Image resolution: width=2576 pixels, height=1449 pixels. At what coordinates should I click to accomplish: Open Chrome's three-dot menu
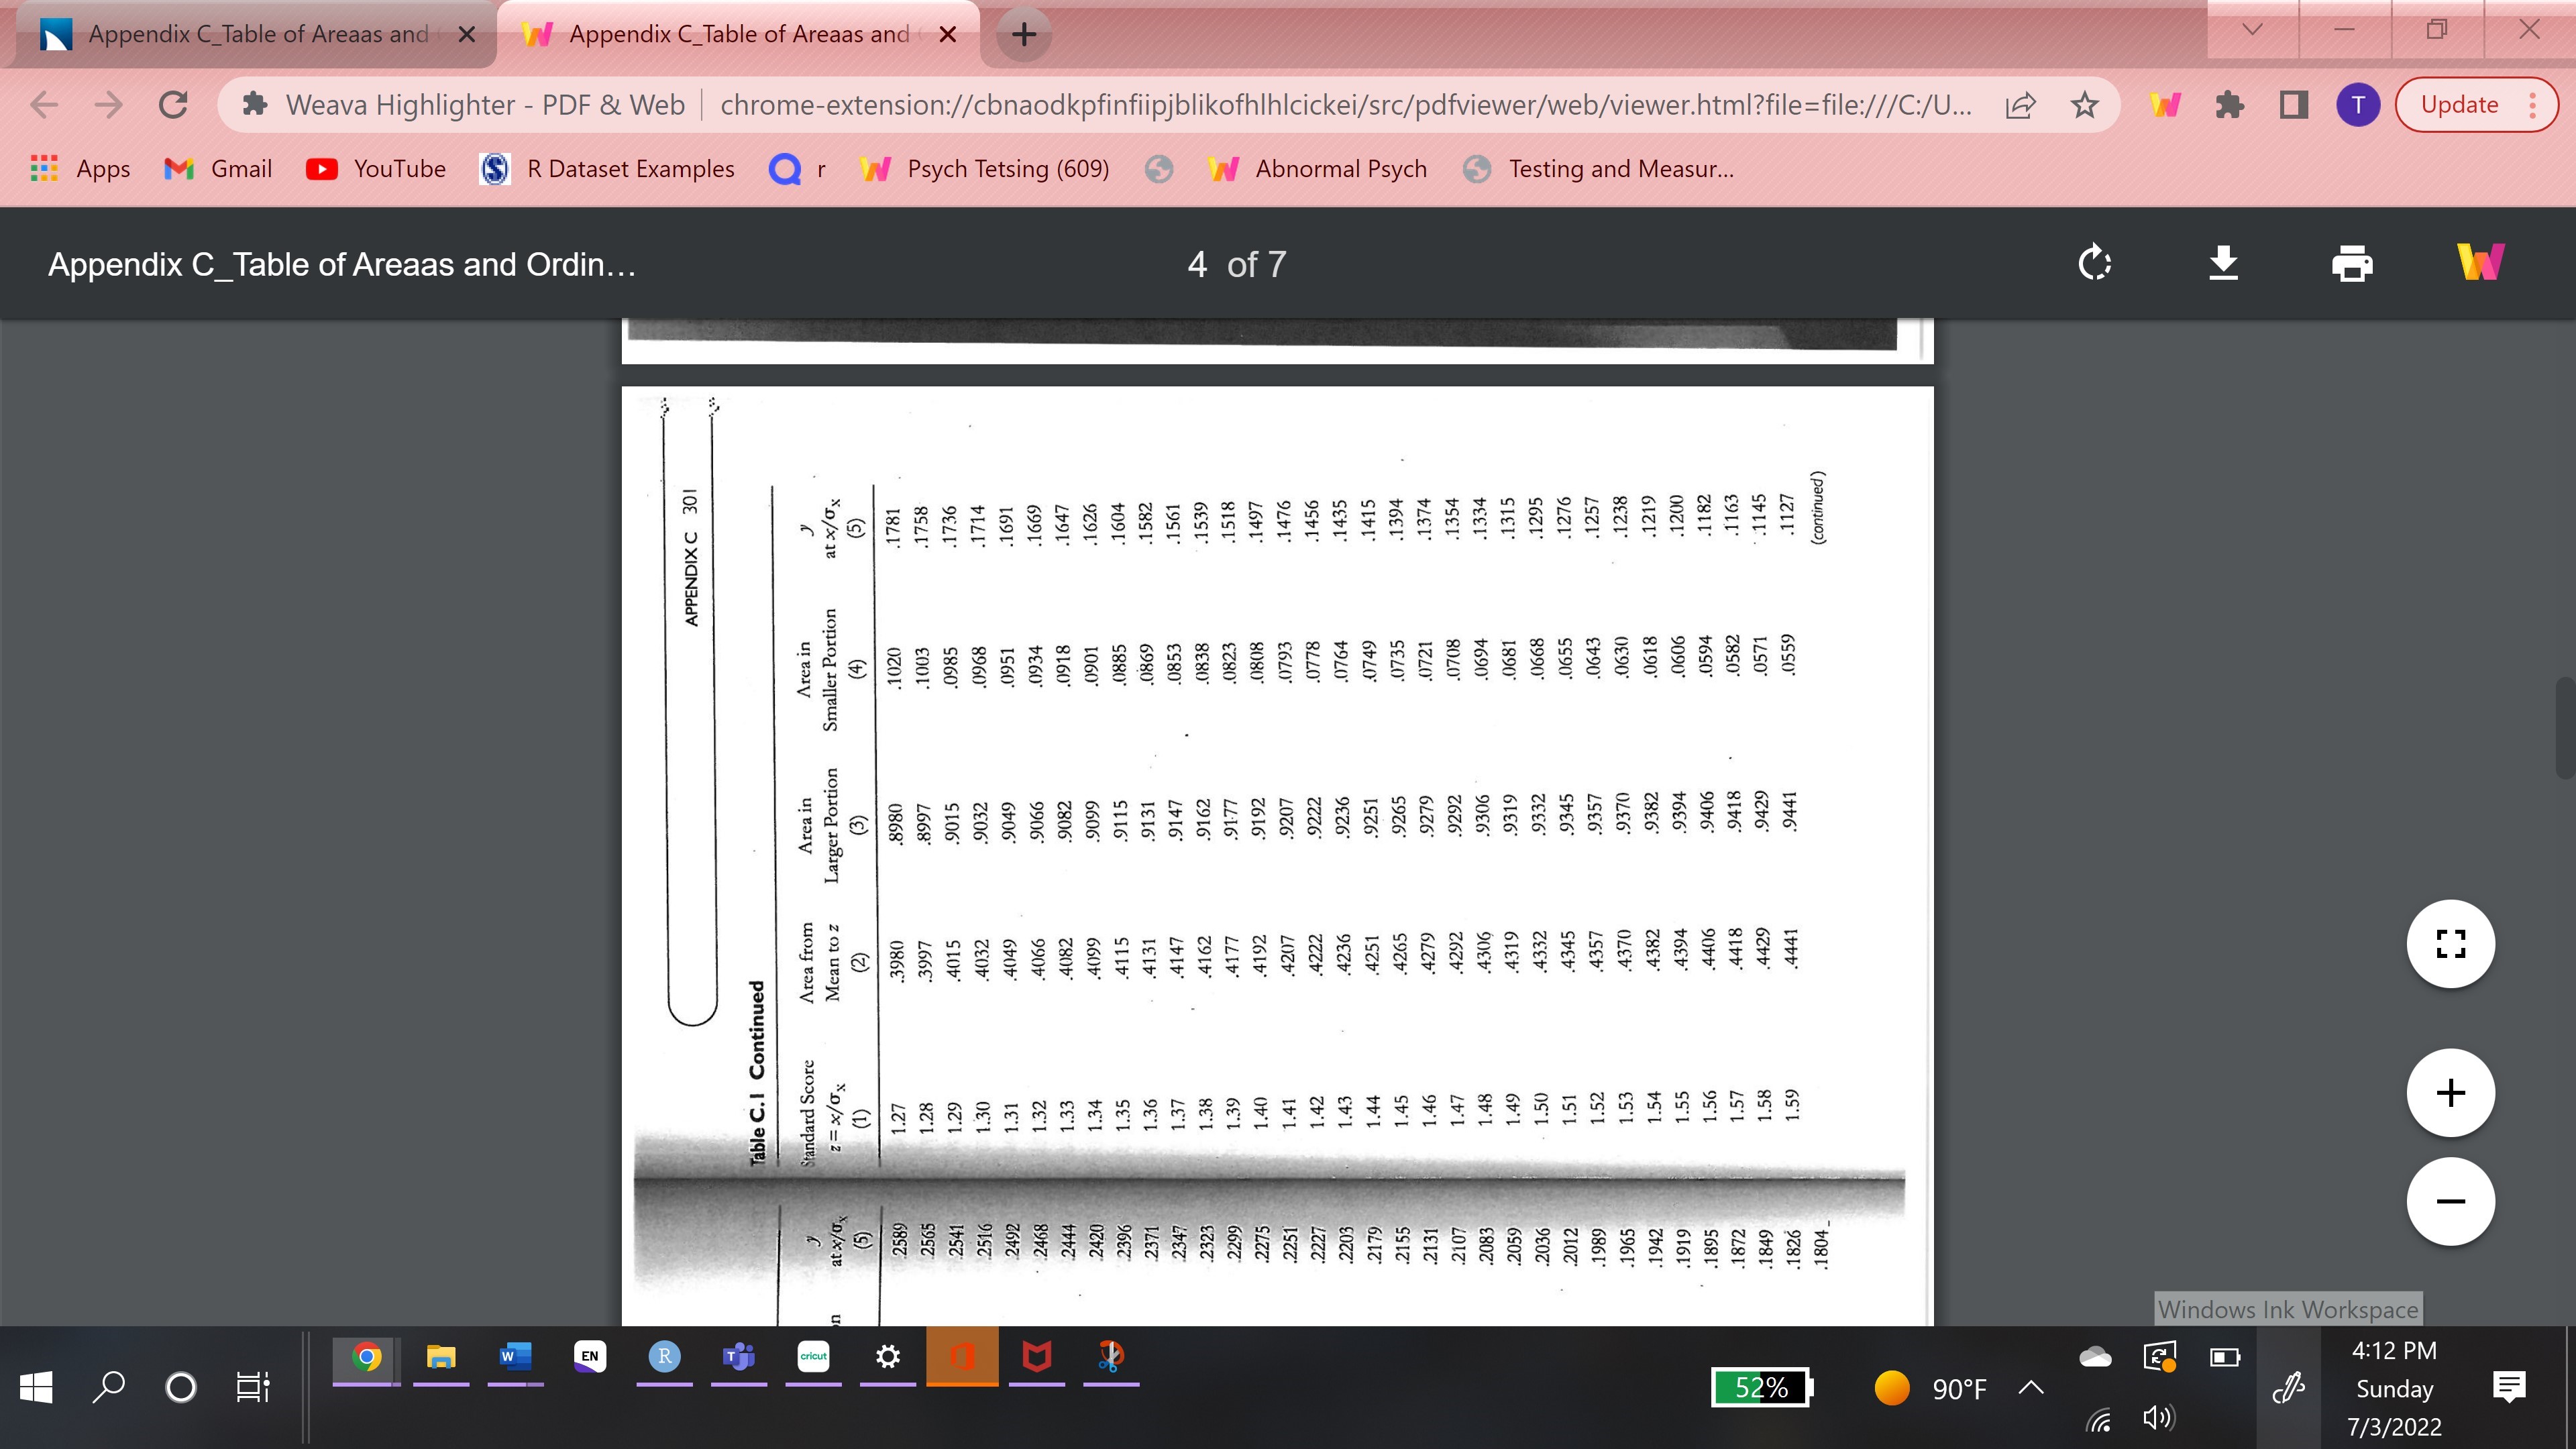point(2533,104)
